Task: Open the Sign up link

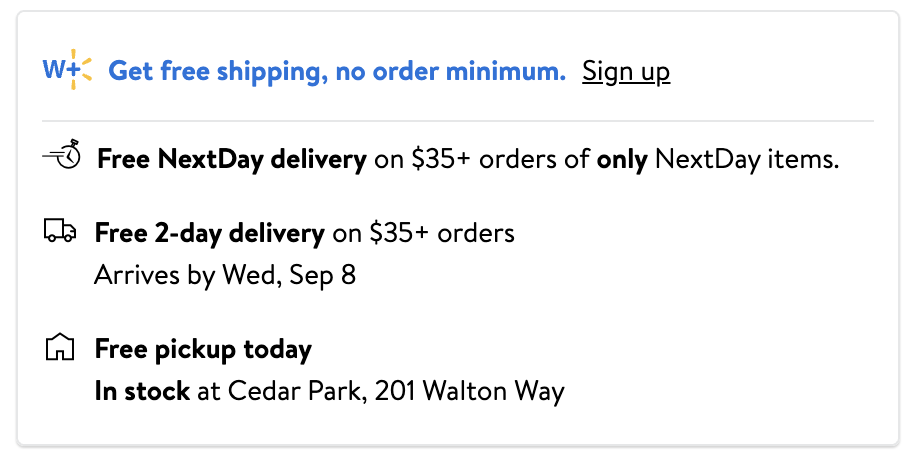Action: pyautogui.click(x=626, y=72)
